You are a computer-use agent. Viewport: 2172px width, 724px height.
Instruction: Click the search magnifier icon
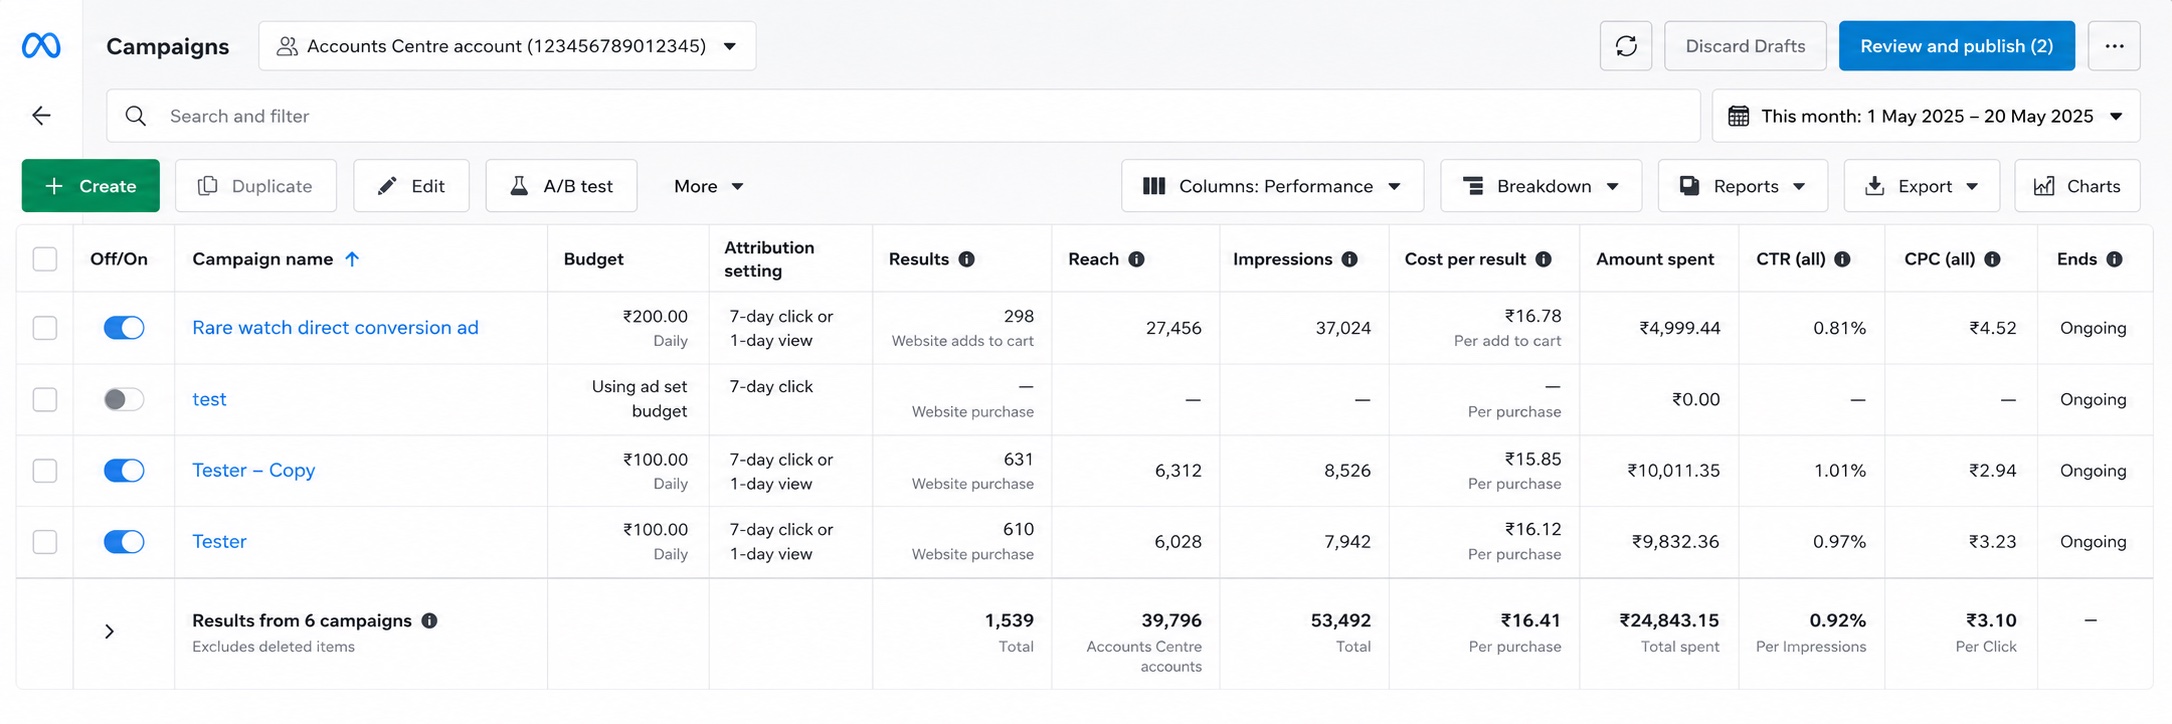[136, 116]
